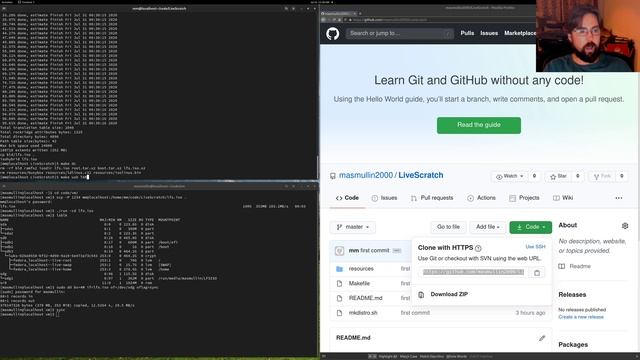Open the Add file dropdown

(x=488, y=227)
